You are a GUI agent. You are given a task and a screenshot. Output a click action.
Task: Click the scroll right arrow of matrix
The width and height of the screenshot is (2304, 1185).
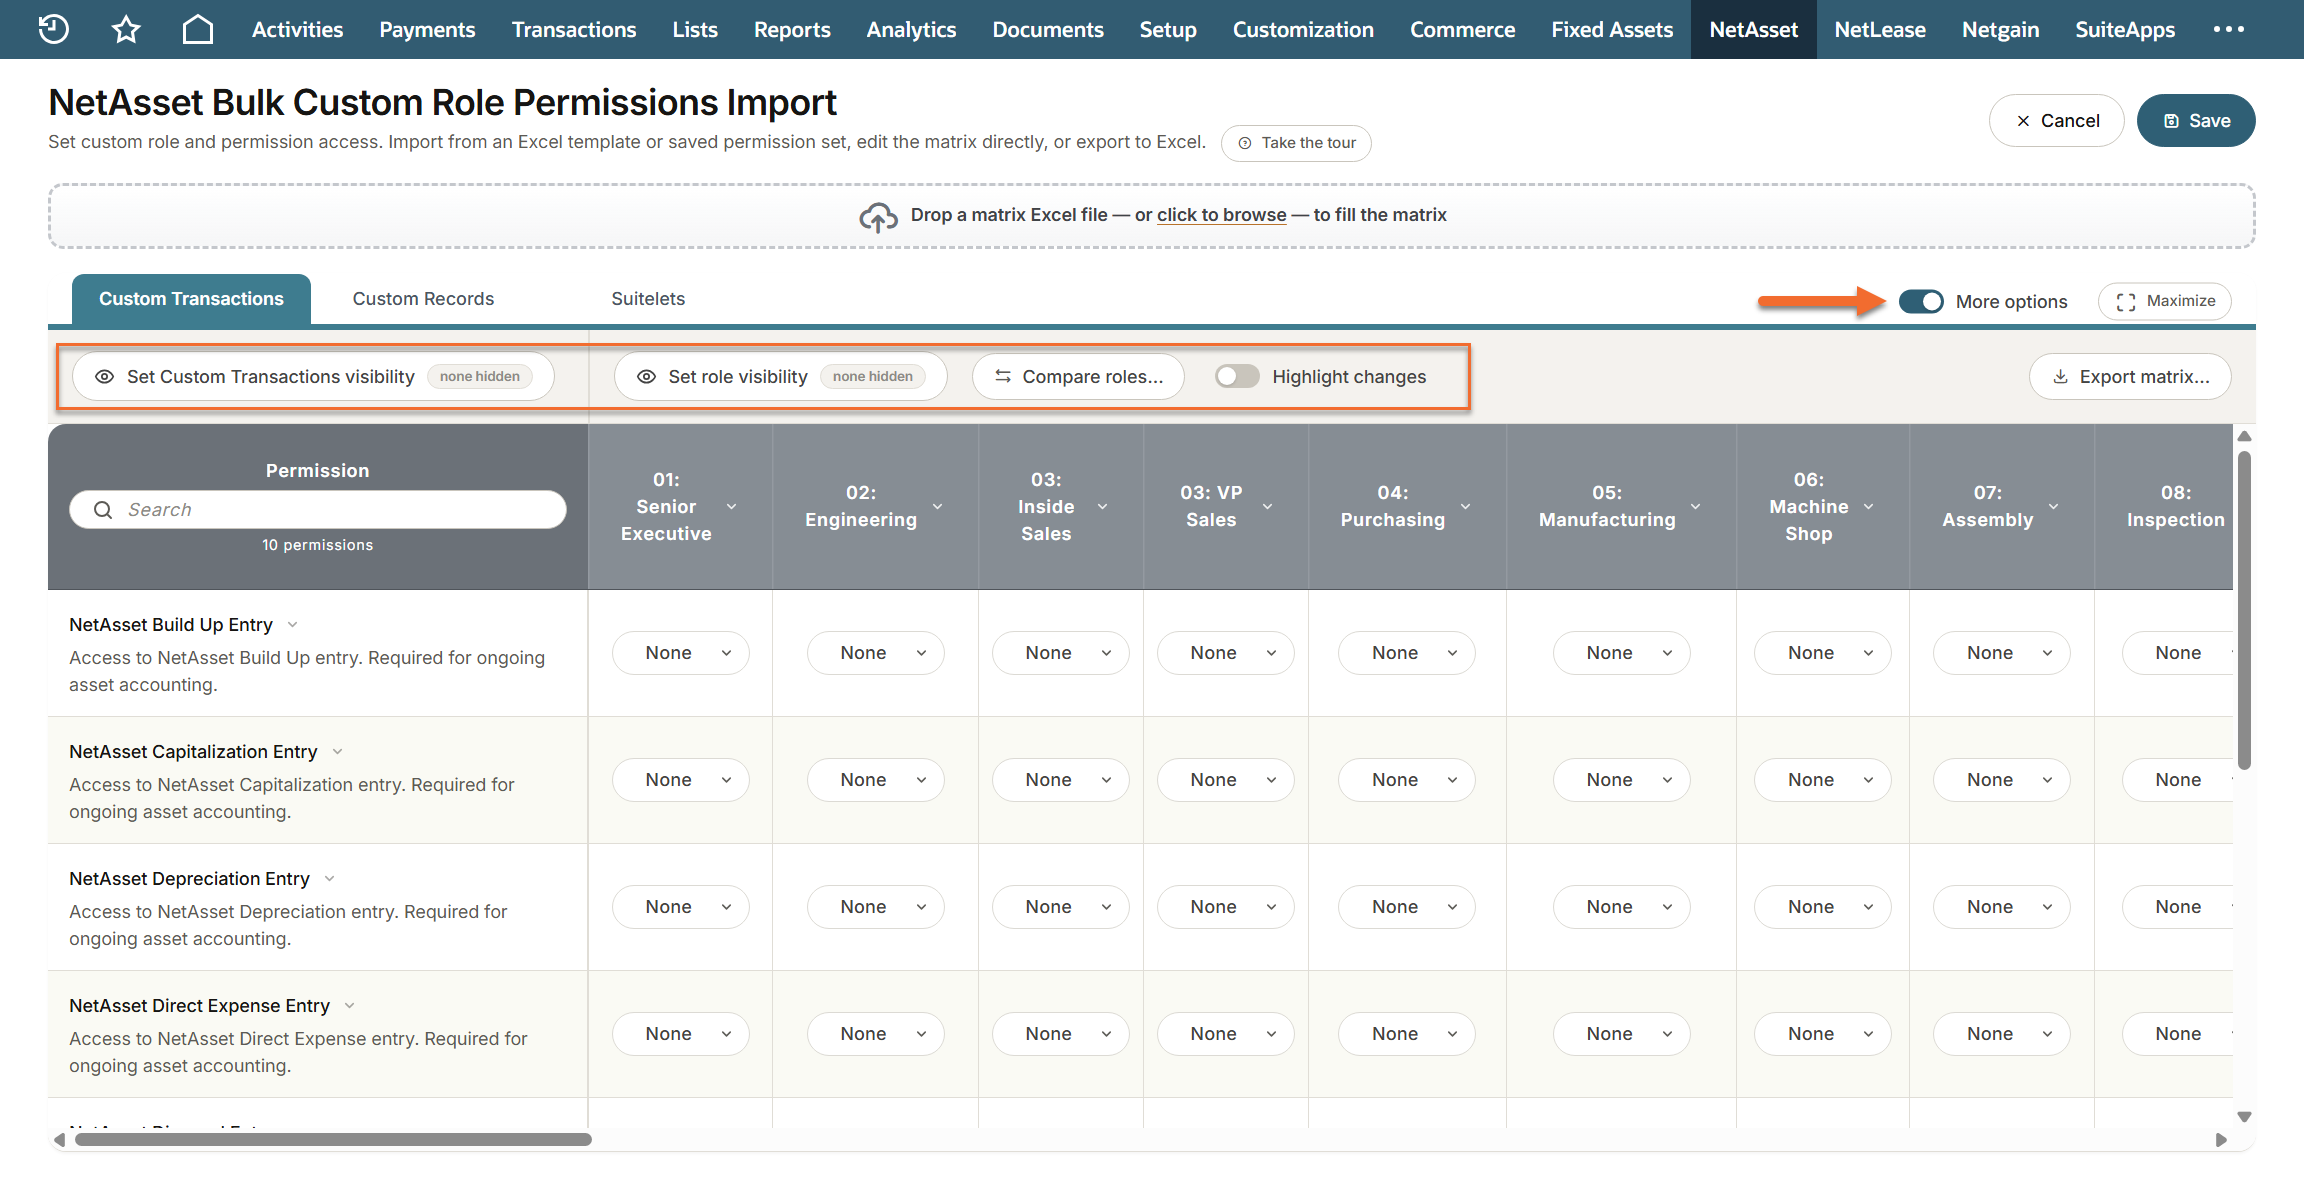[x=2221, y=1140]
